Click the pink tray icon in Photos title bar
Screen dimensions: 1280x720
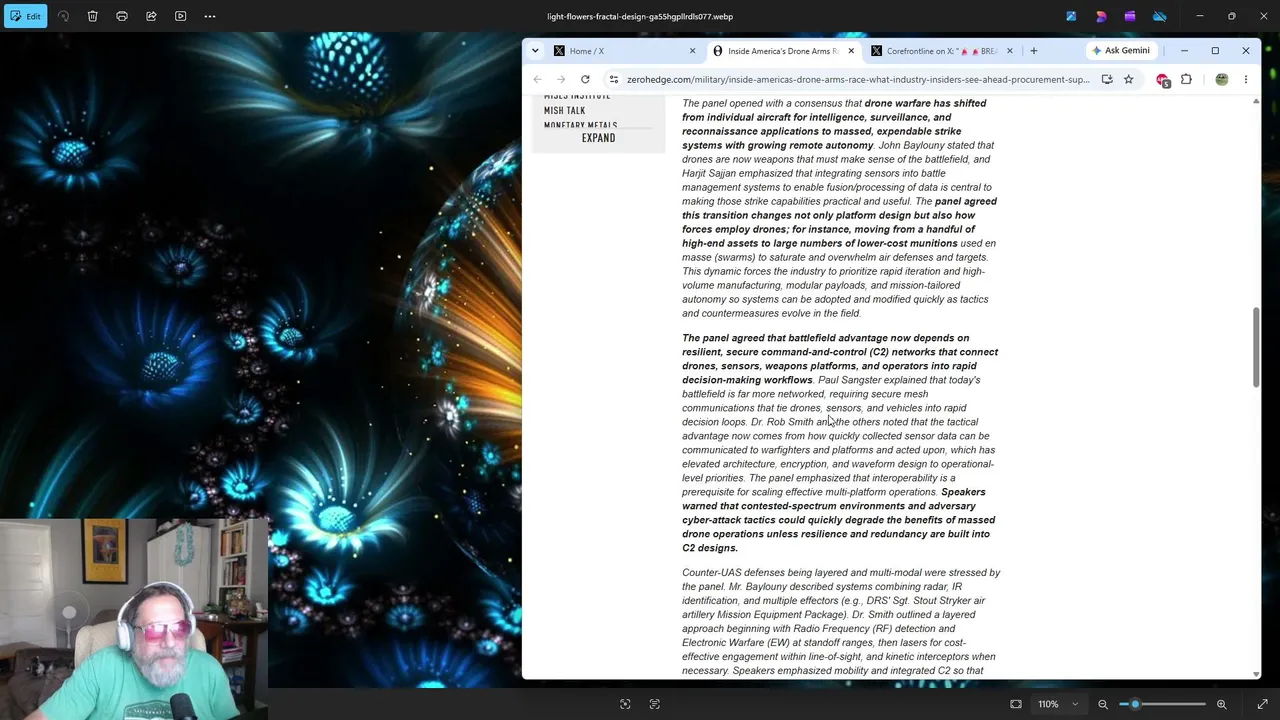[1101, 16]
